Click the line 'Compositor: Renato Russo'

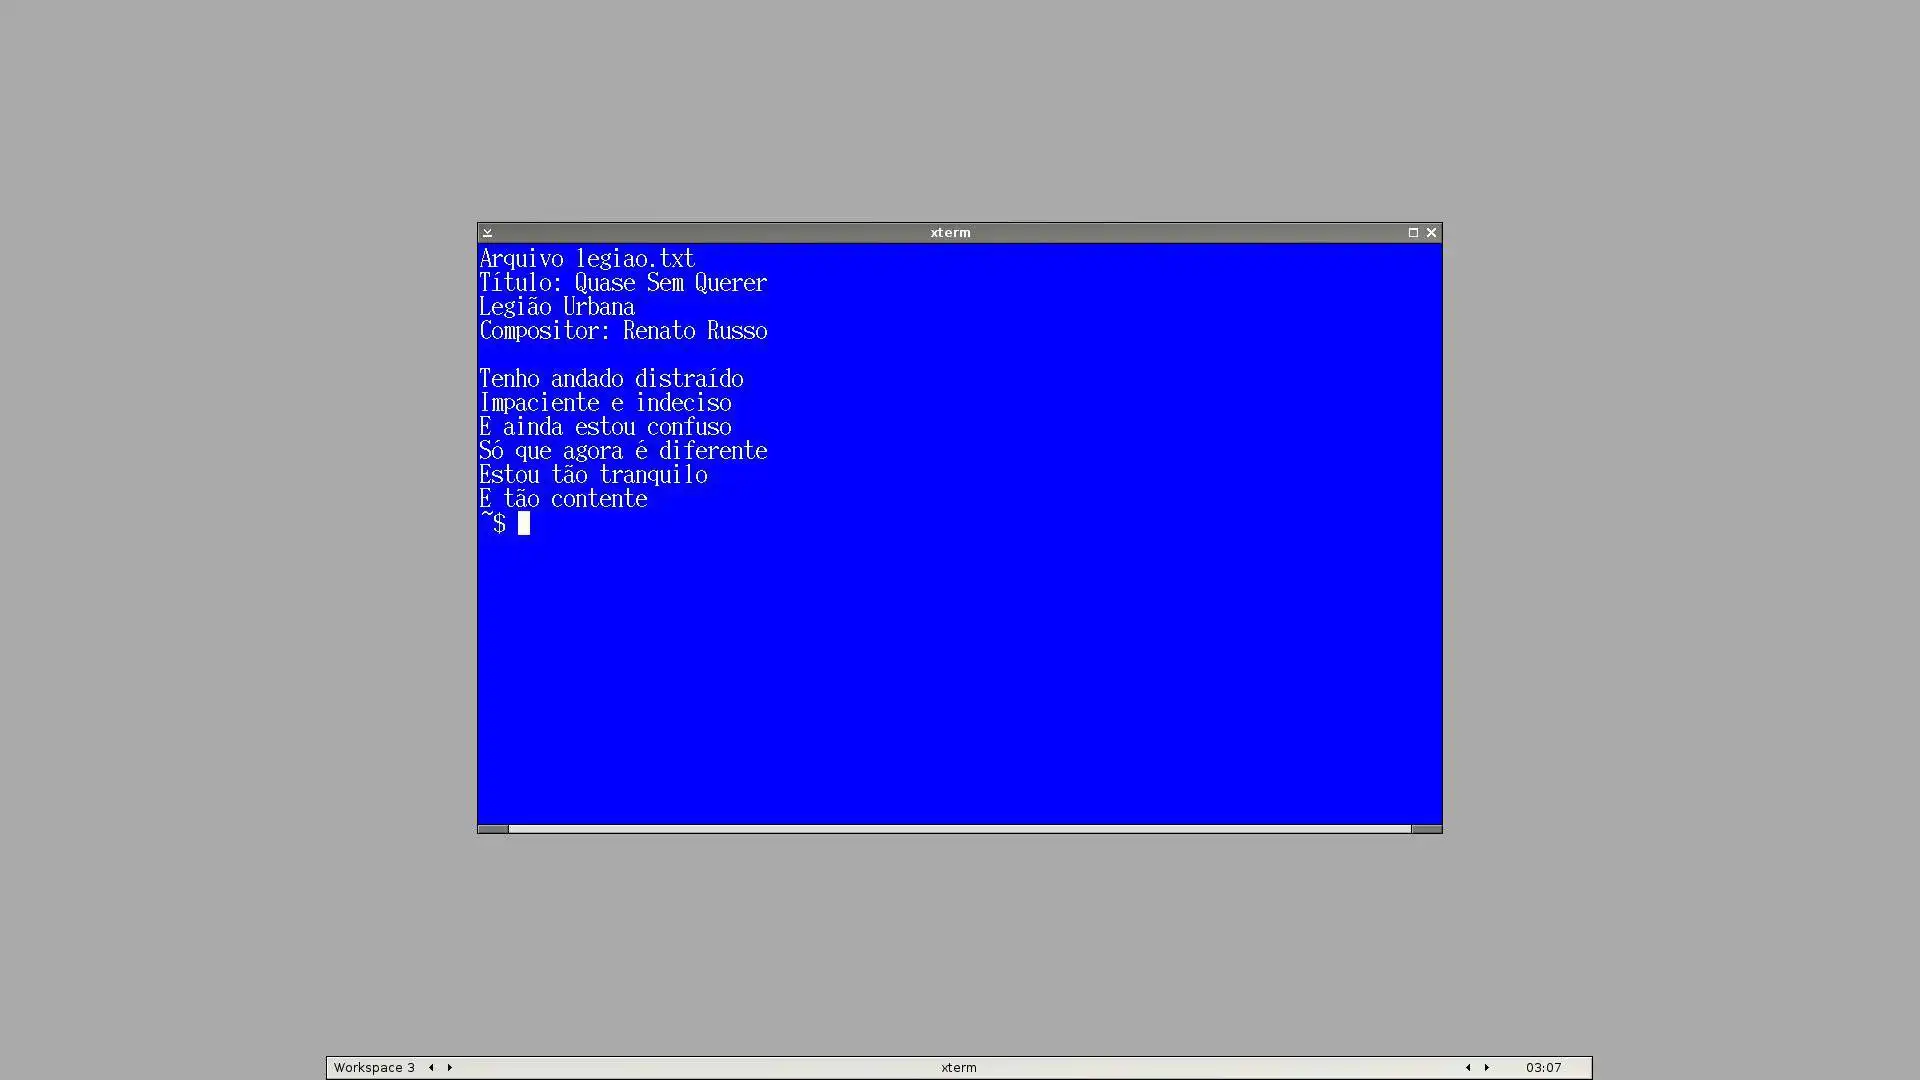(623, 331)
